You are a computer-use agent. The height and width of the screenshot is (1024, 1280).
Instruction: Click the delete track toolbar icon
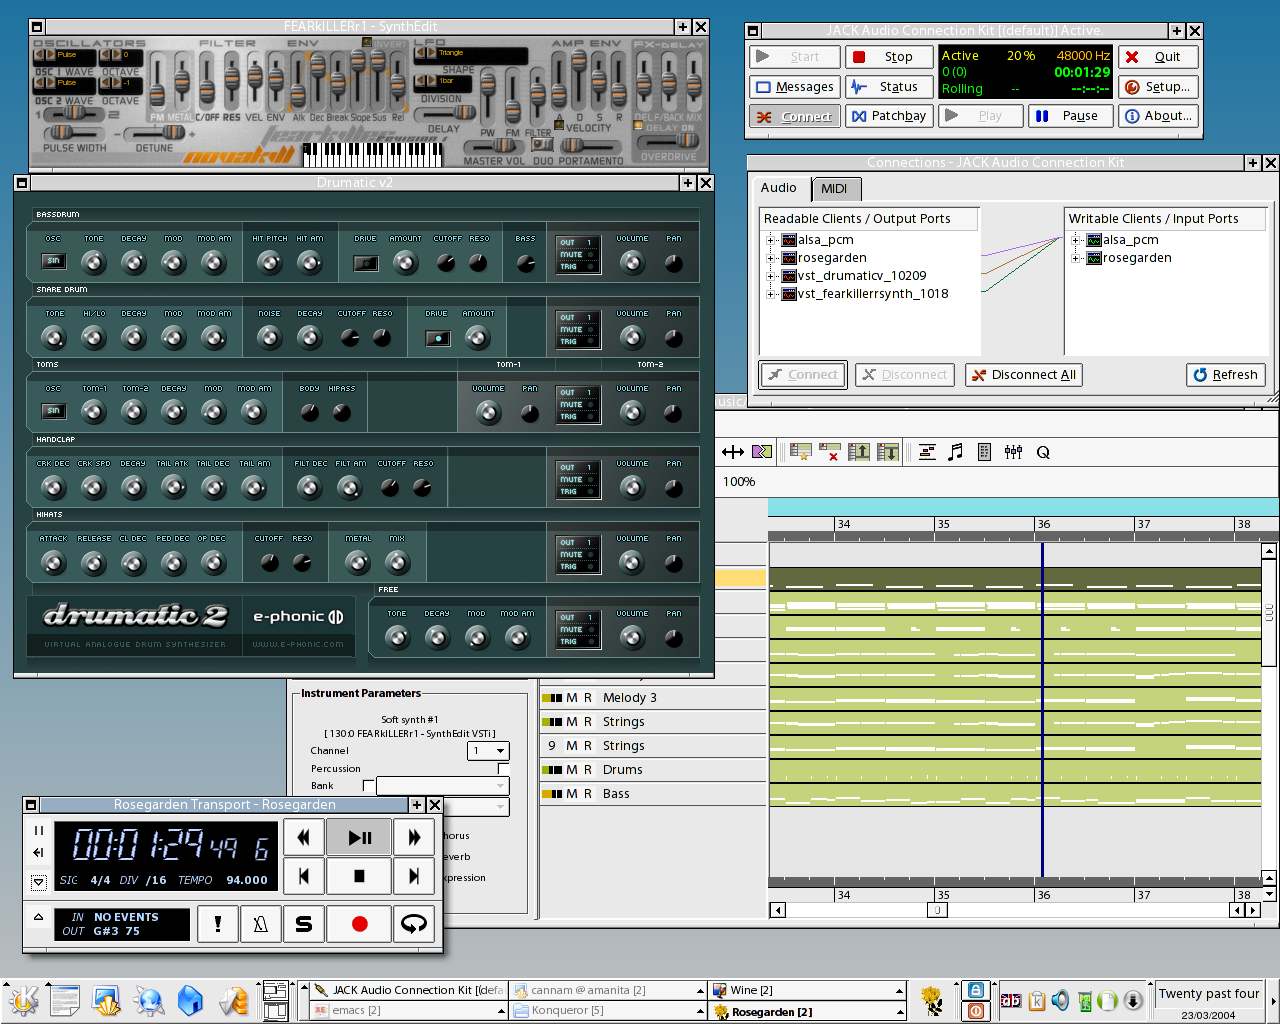[829, 452]
